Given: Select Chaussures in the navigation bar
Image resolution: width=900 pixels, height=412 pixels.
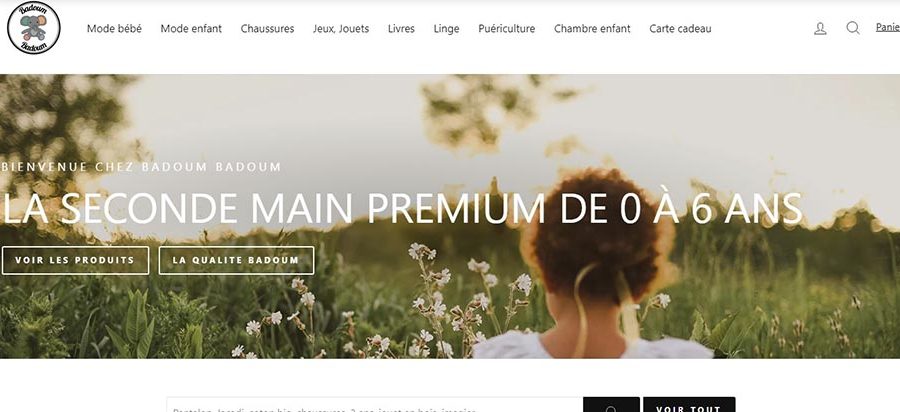Looking at the screenshot, I should click(267, 29).
